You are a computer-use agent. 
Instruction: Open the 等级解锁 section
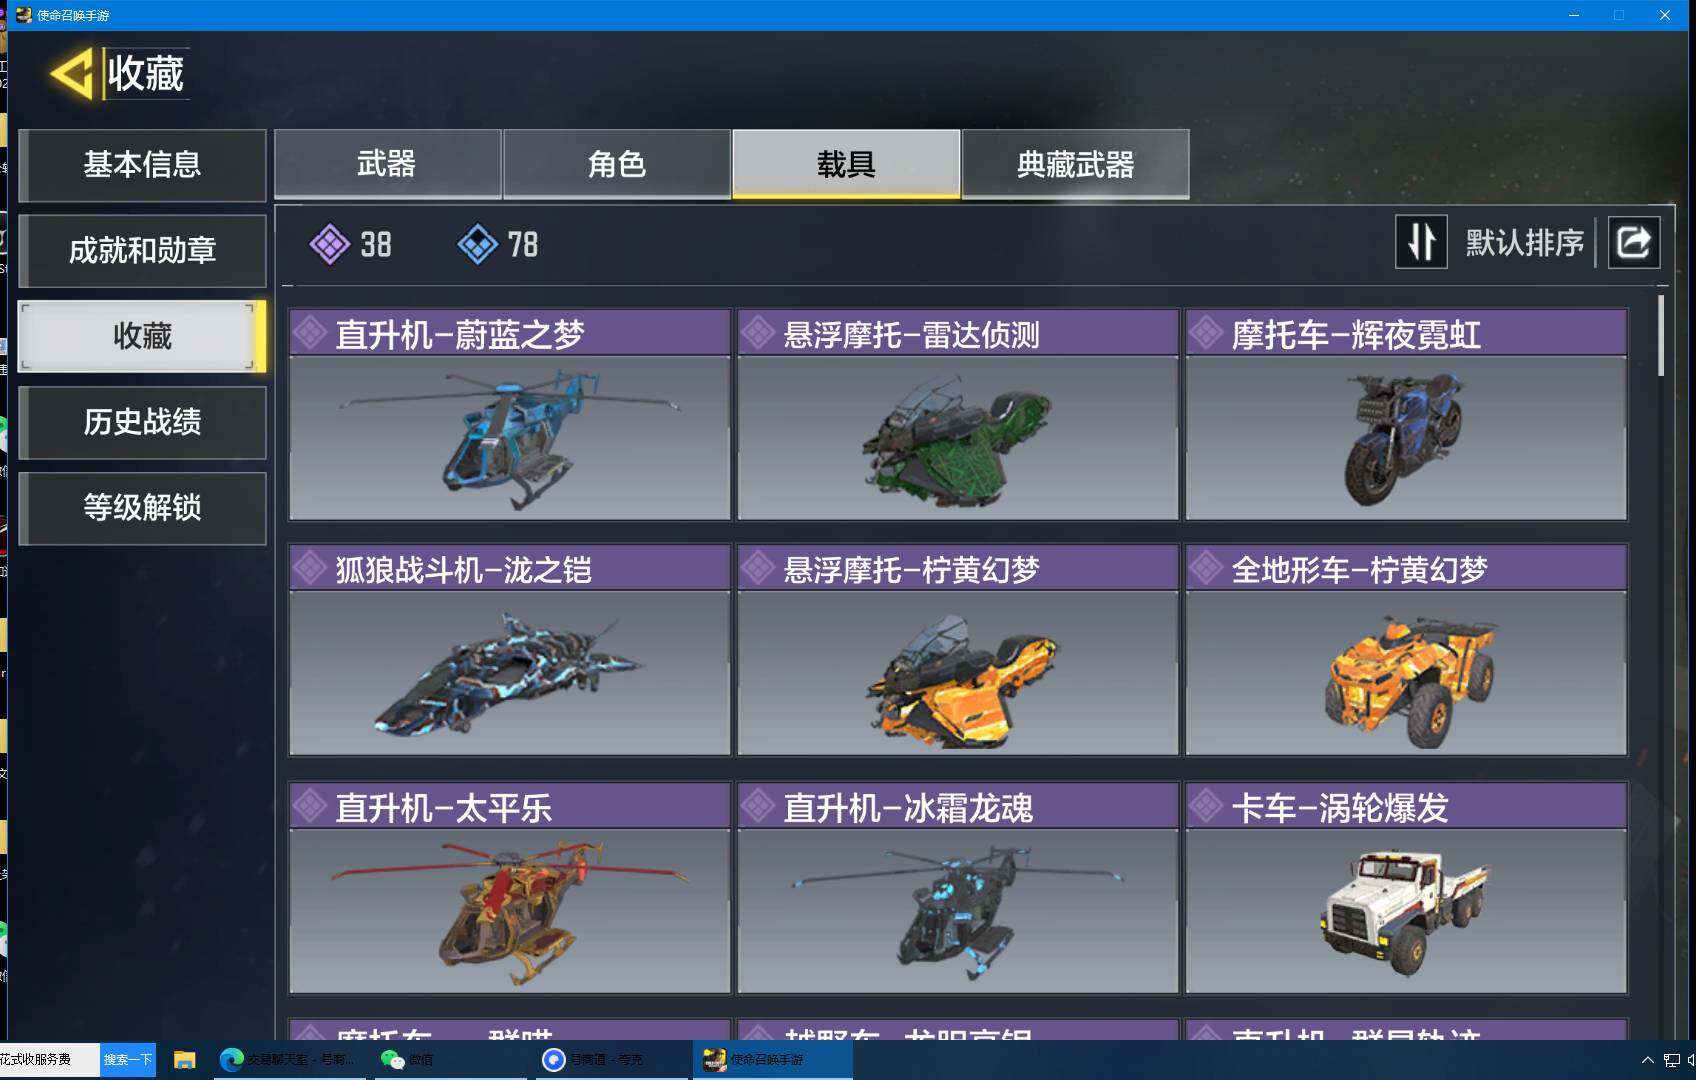pyautogui.click(x=142, y=508)
